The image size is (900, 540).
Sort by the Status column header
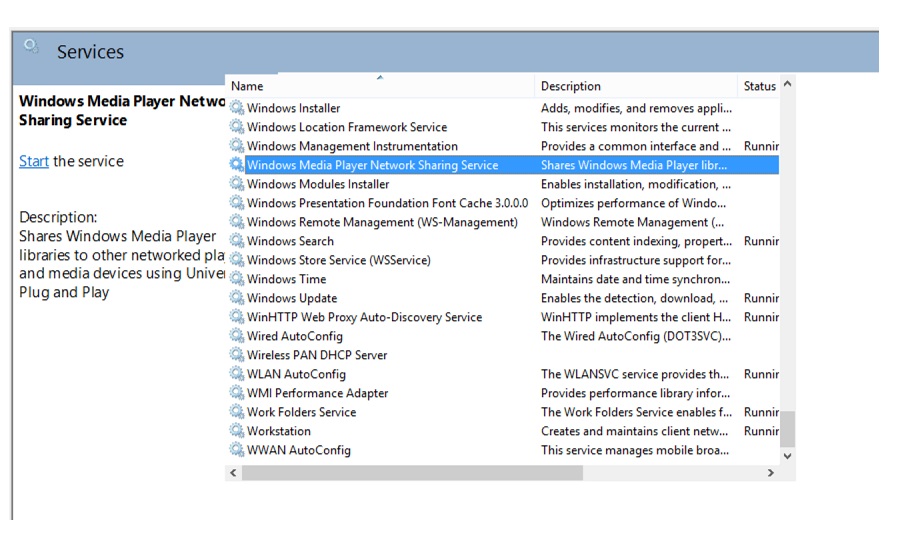point(758,86)
